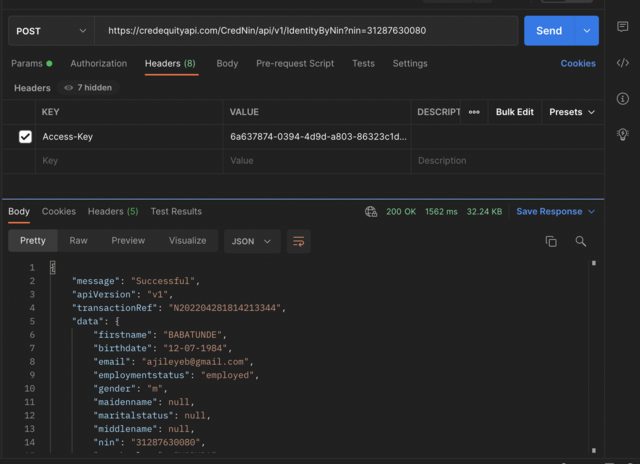The height and width of the screenshot is (464, 640).
Task: Switch to the Tests tab
Action: (x=363, y=64)
